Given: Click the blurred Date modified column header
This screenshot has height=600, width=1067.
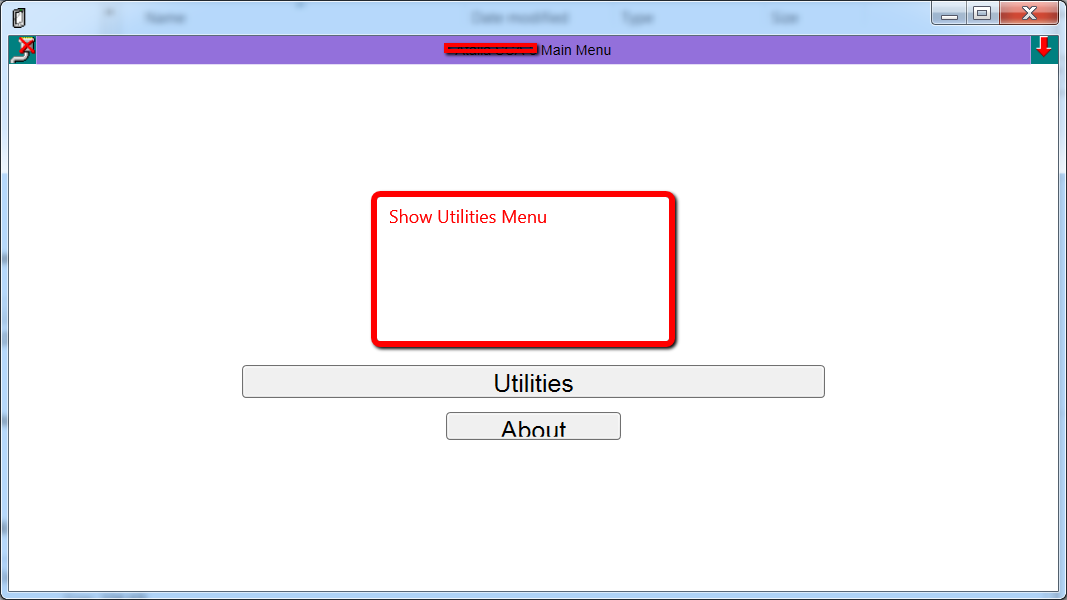Looking at the screenshot, I should click(x=520, y=18).
